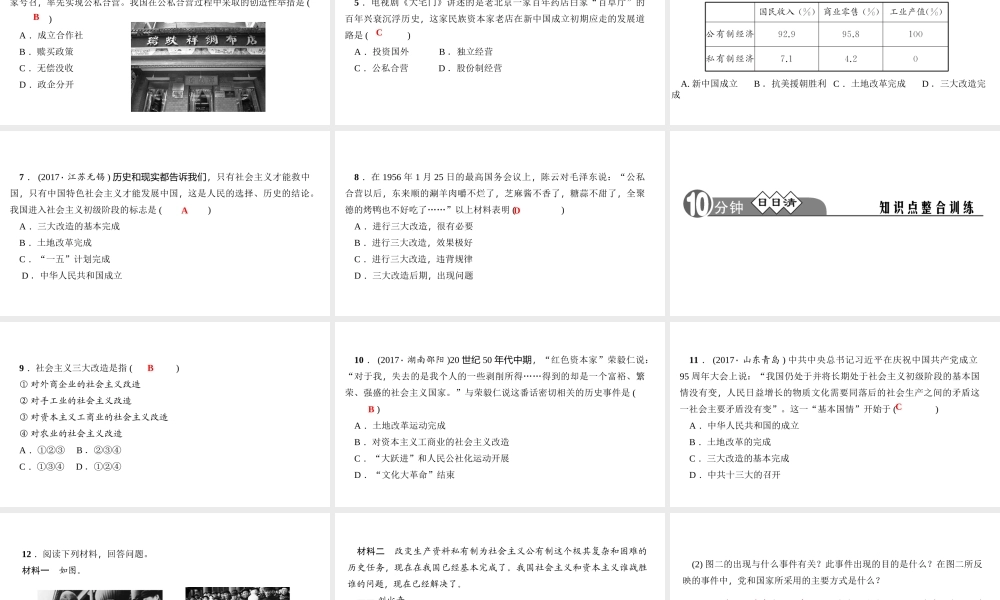Choose option A 投资国外 in question 5

(x=381, y=52)
